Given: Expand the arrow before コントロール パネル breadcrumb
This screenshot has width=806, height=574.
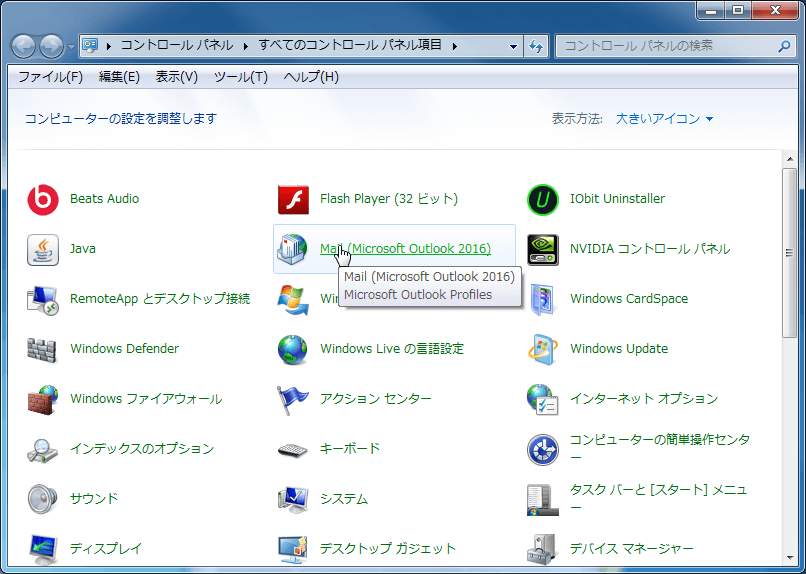Looking at the screenshot, I should click(108, 46).
